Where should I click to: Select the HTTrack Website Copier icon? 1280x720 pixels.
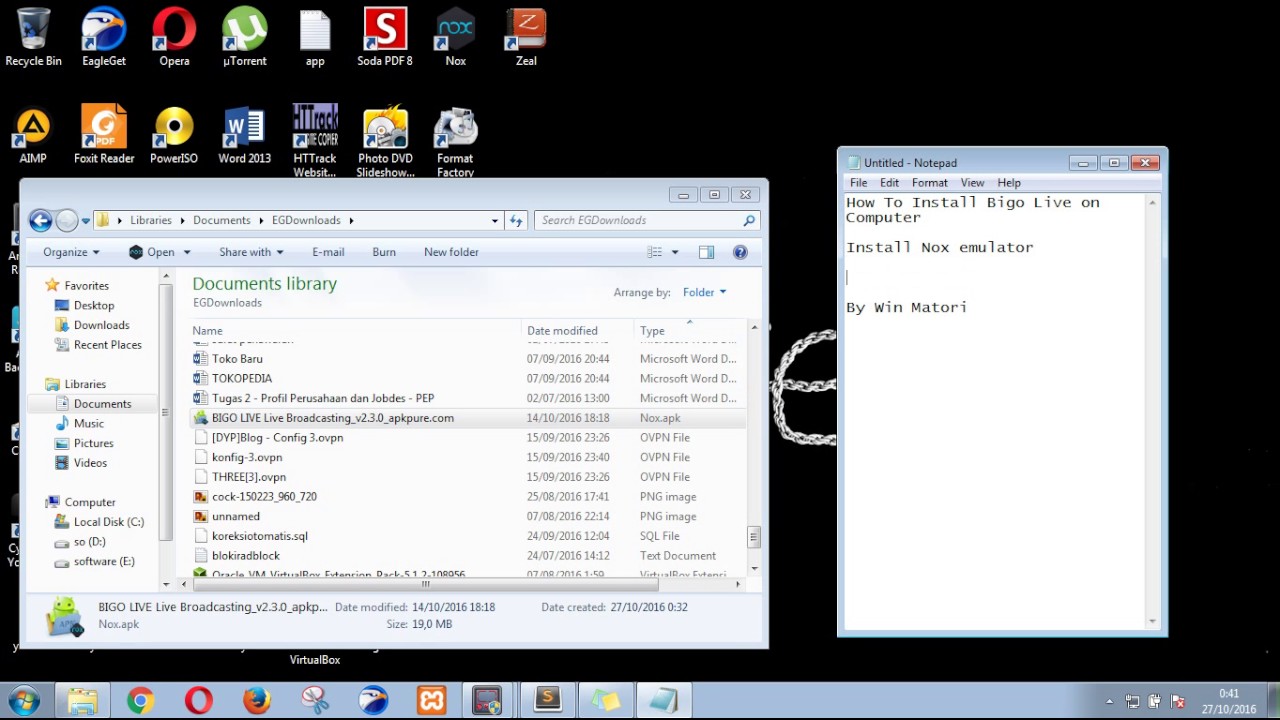315,141
